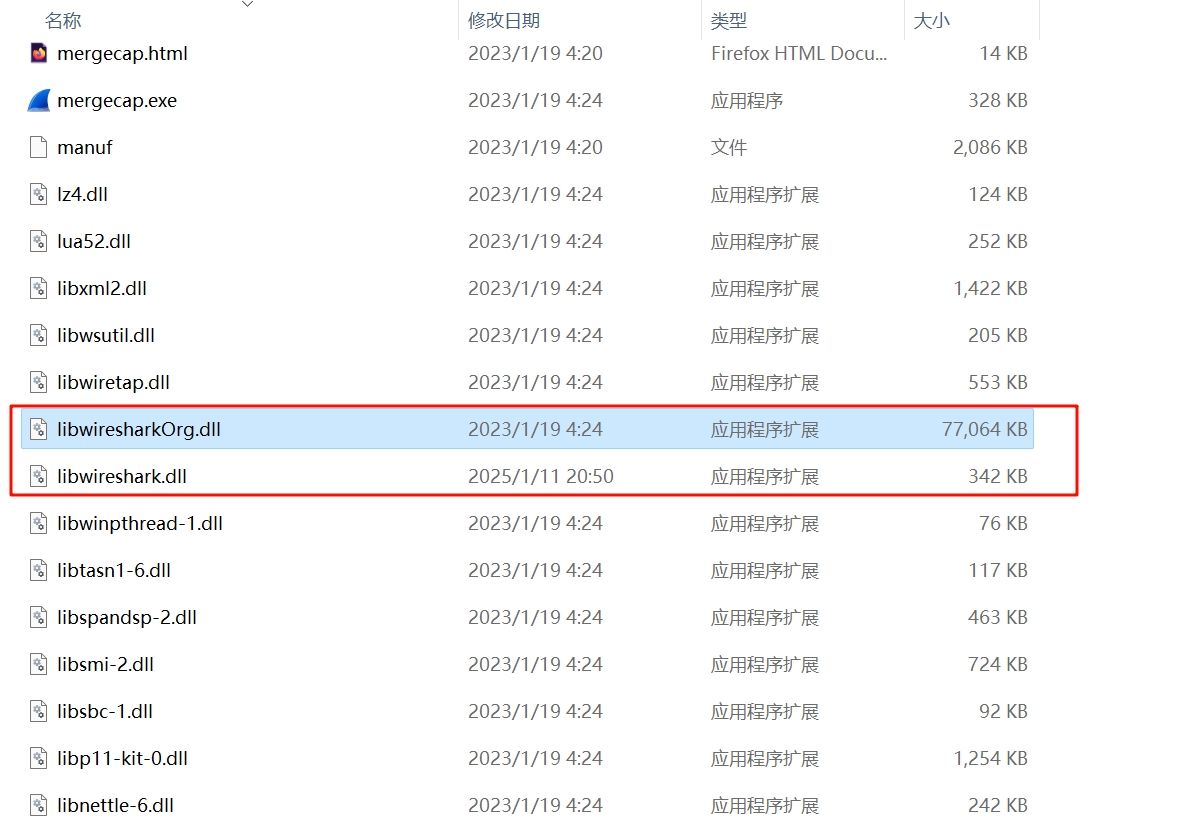Image resolution: width=1188 pixels, height=828 pixels.
Task: Click the libtasn1-6.dll file entry
Action: (x=114, y=570)
